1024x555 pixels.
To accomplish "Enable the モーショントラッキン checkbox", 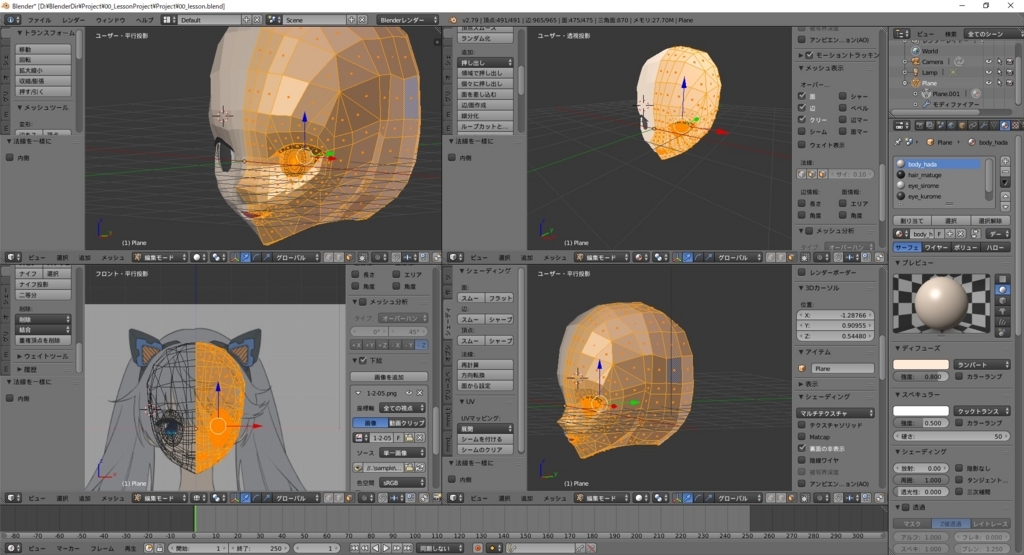I will click(x=809, y=55).
